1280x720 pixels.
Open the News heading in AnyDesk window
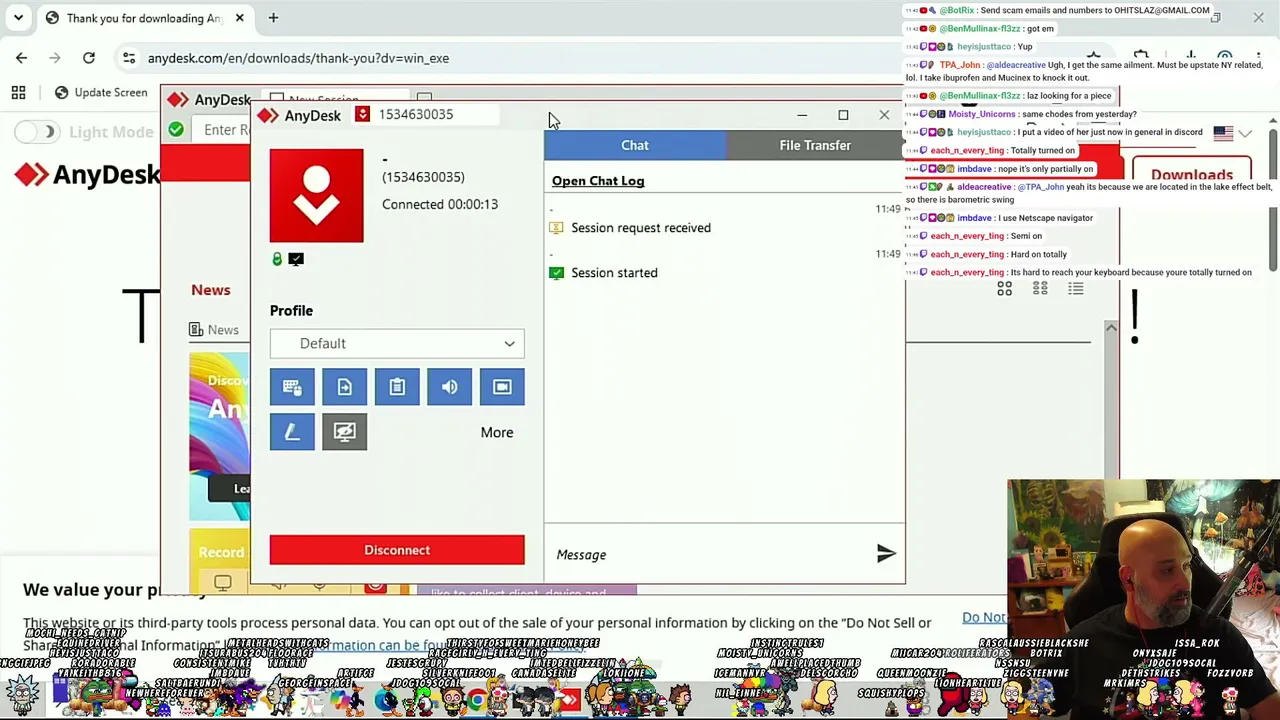coord(211,290)
